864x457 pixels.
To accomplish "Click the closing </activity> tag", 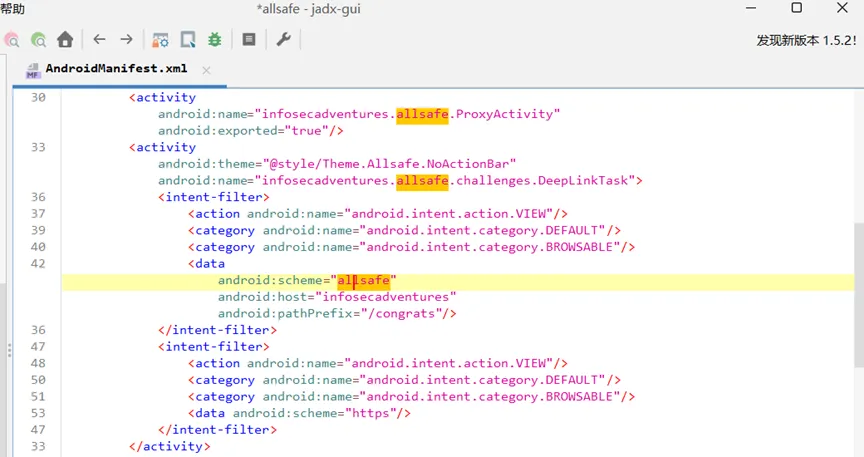I will [170, 446].
